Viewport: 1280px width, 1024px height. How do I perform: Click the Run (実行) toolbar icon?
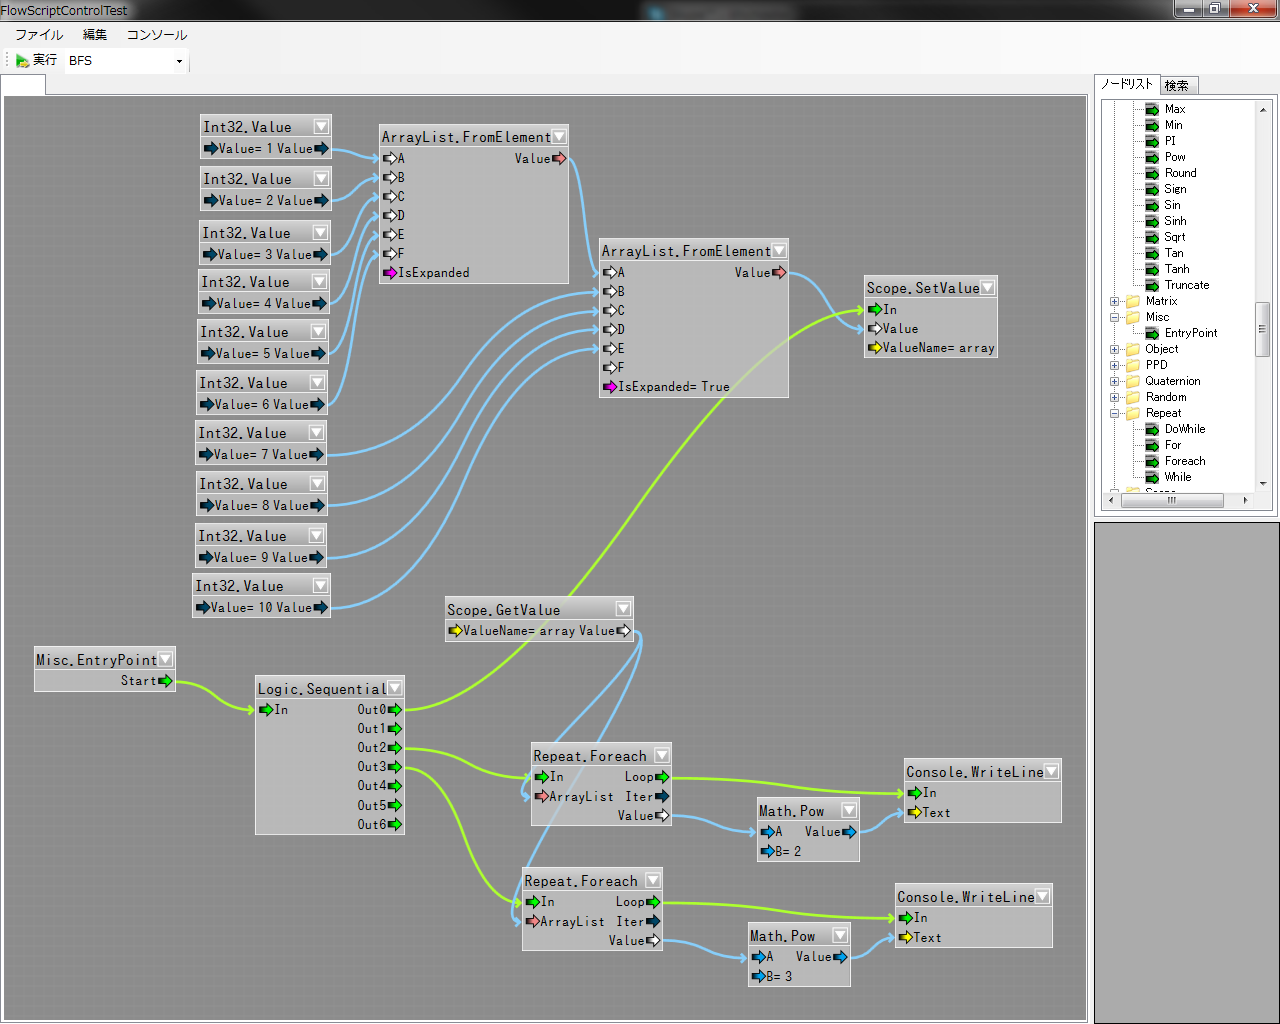click(x=22, y=61)
